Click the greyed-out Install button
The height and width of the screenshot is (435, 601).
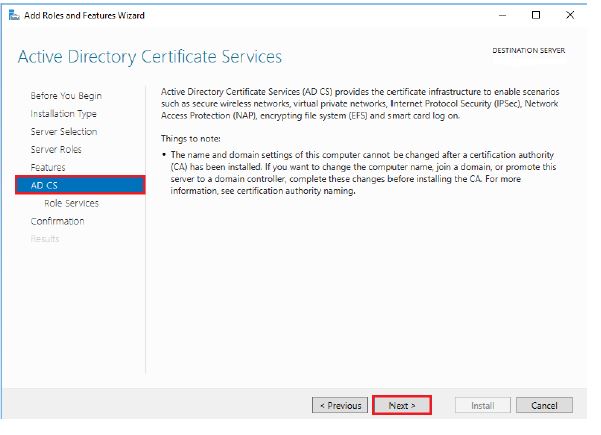click(x=483, y=405)
